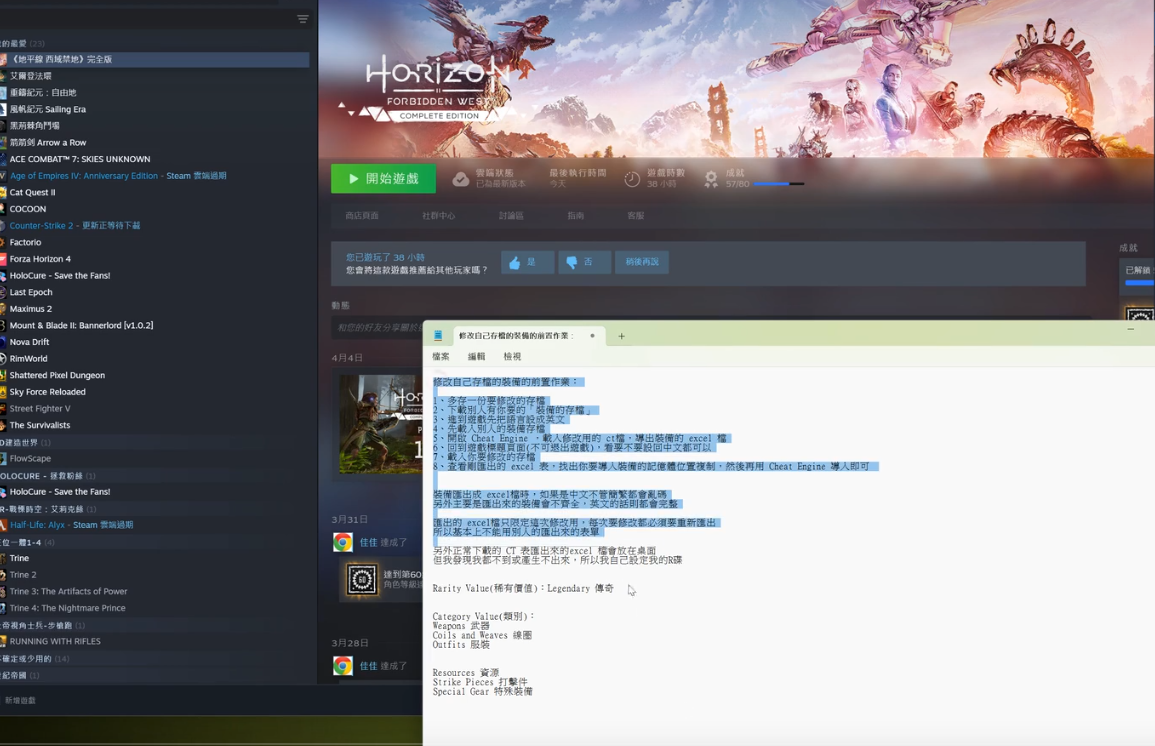Select Forza Horizon 4 in the library

point(40,259)
